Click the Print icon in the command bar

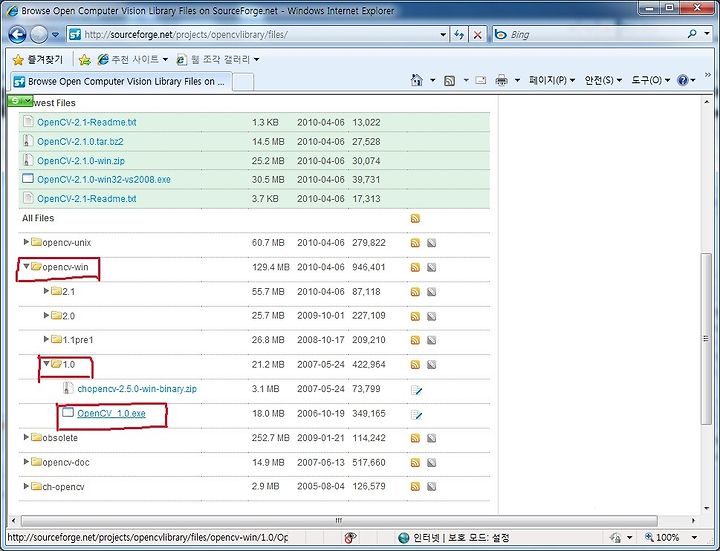click(501, 81)
